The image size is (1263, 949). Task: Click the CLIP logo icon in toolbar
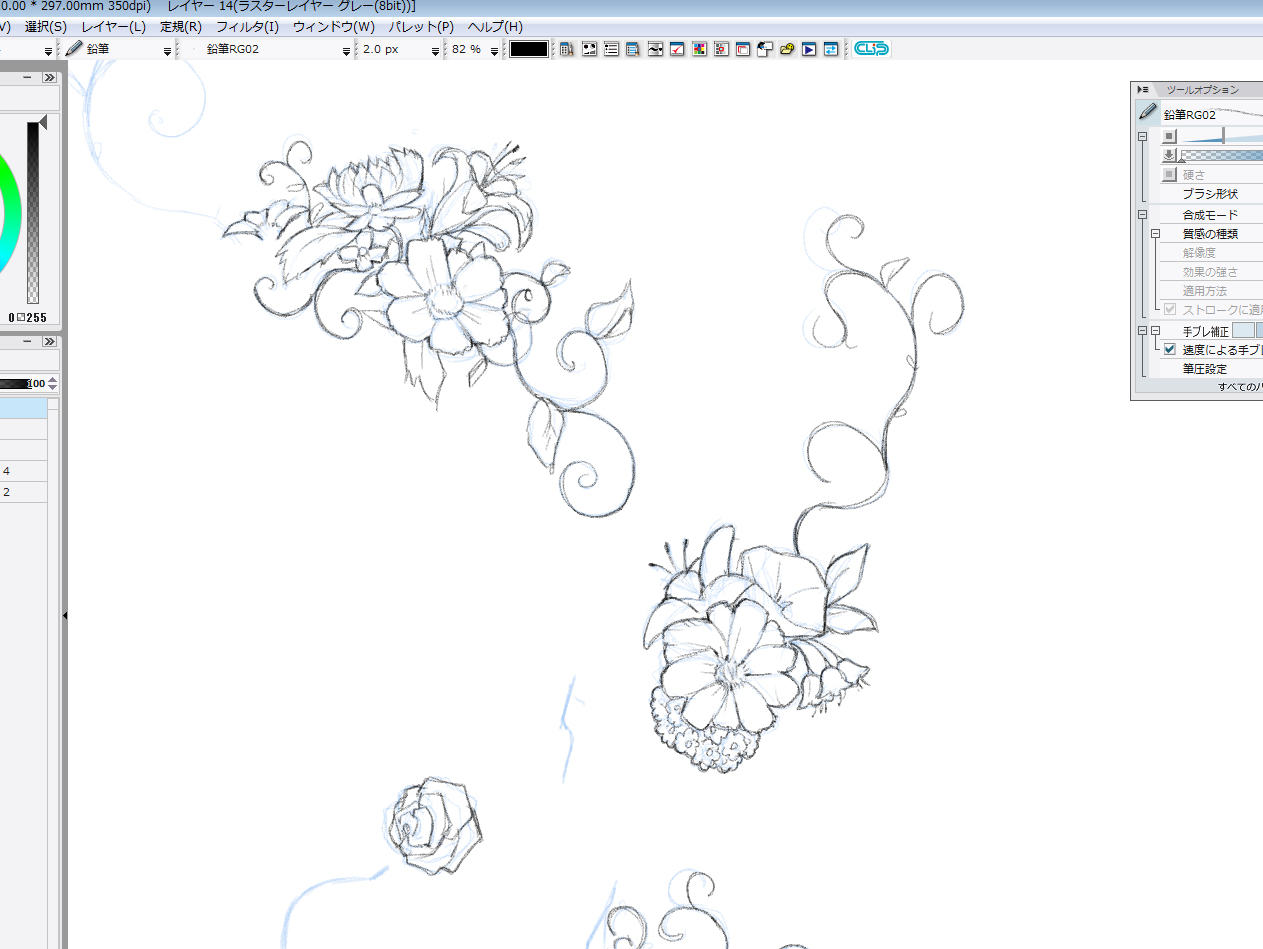tap(871, 49)
